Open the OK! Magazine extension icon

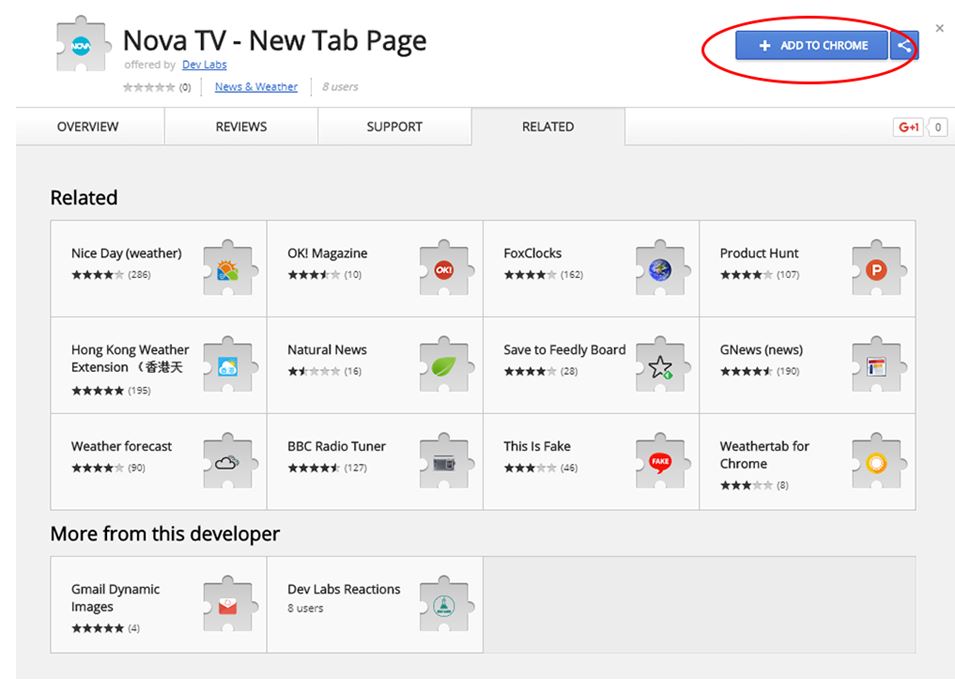pyautogui.click(x=446, y=268)
